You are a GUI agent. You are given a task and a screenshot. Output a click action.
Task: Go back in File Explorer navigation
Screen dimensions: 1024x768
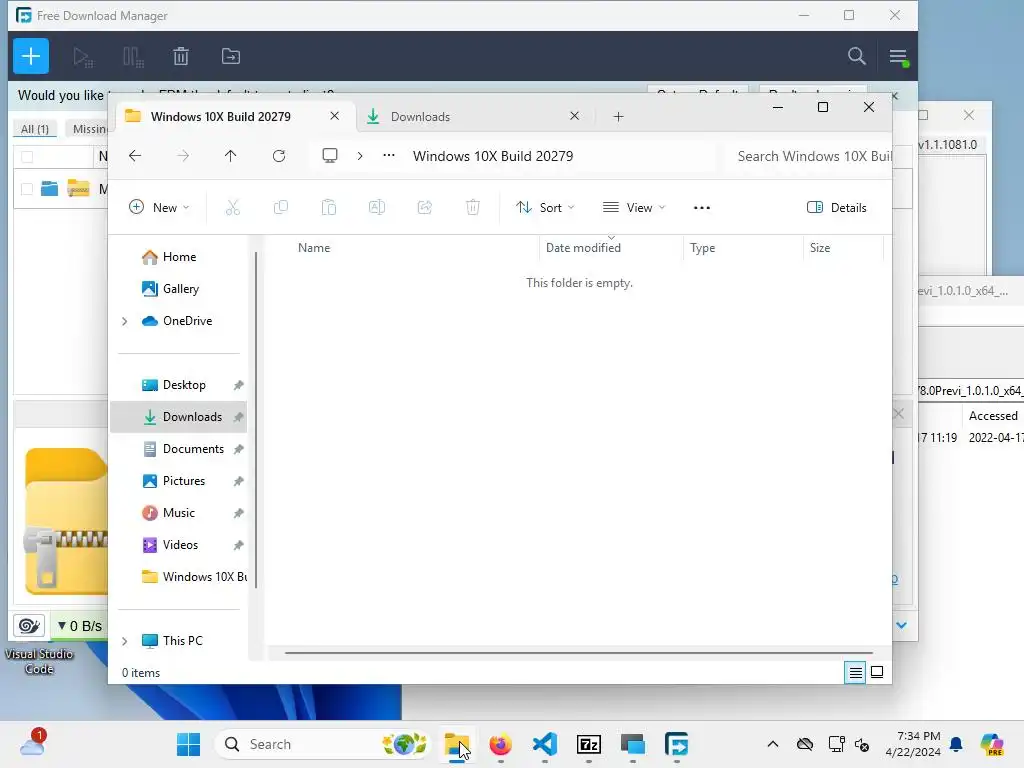point(135,156)
